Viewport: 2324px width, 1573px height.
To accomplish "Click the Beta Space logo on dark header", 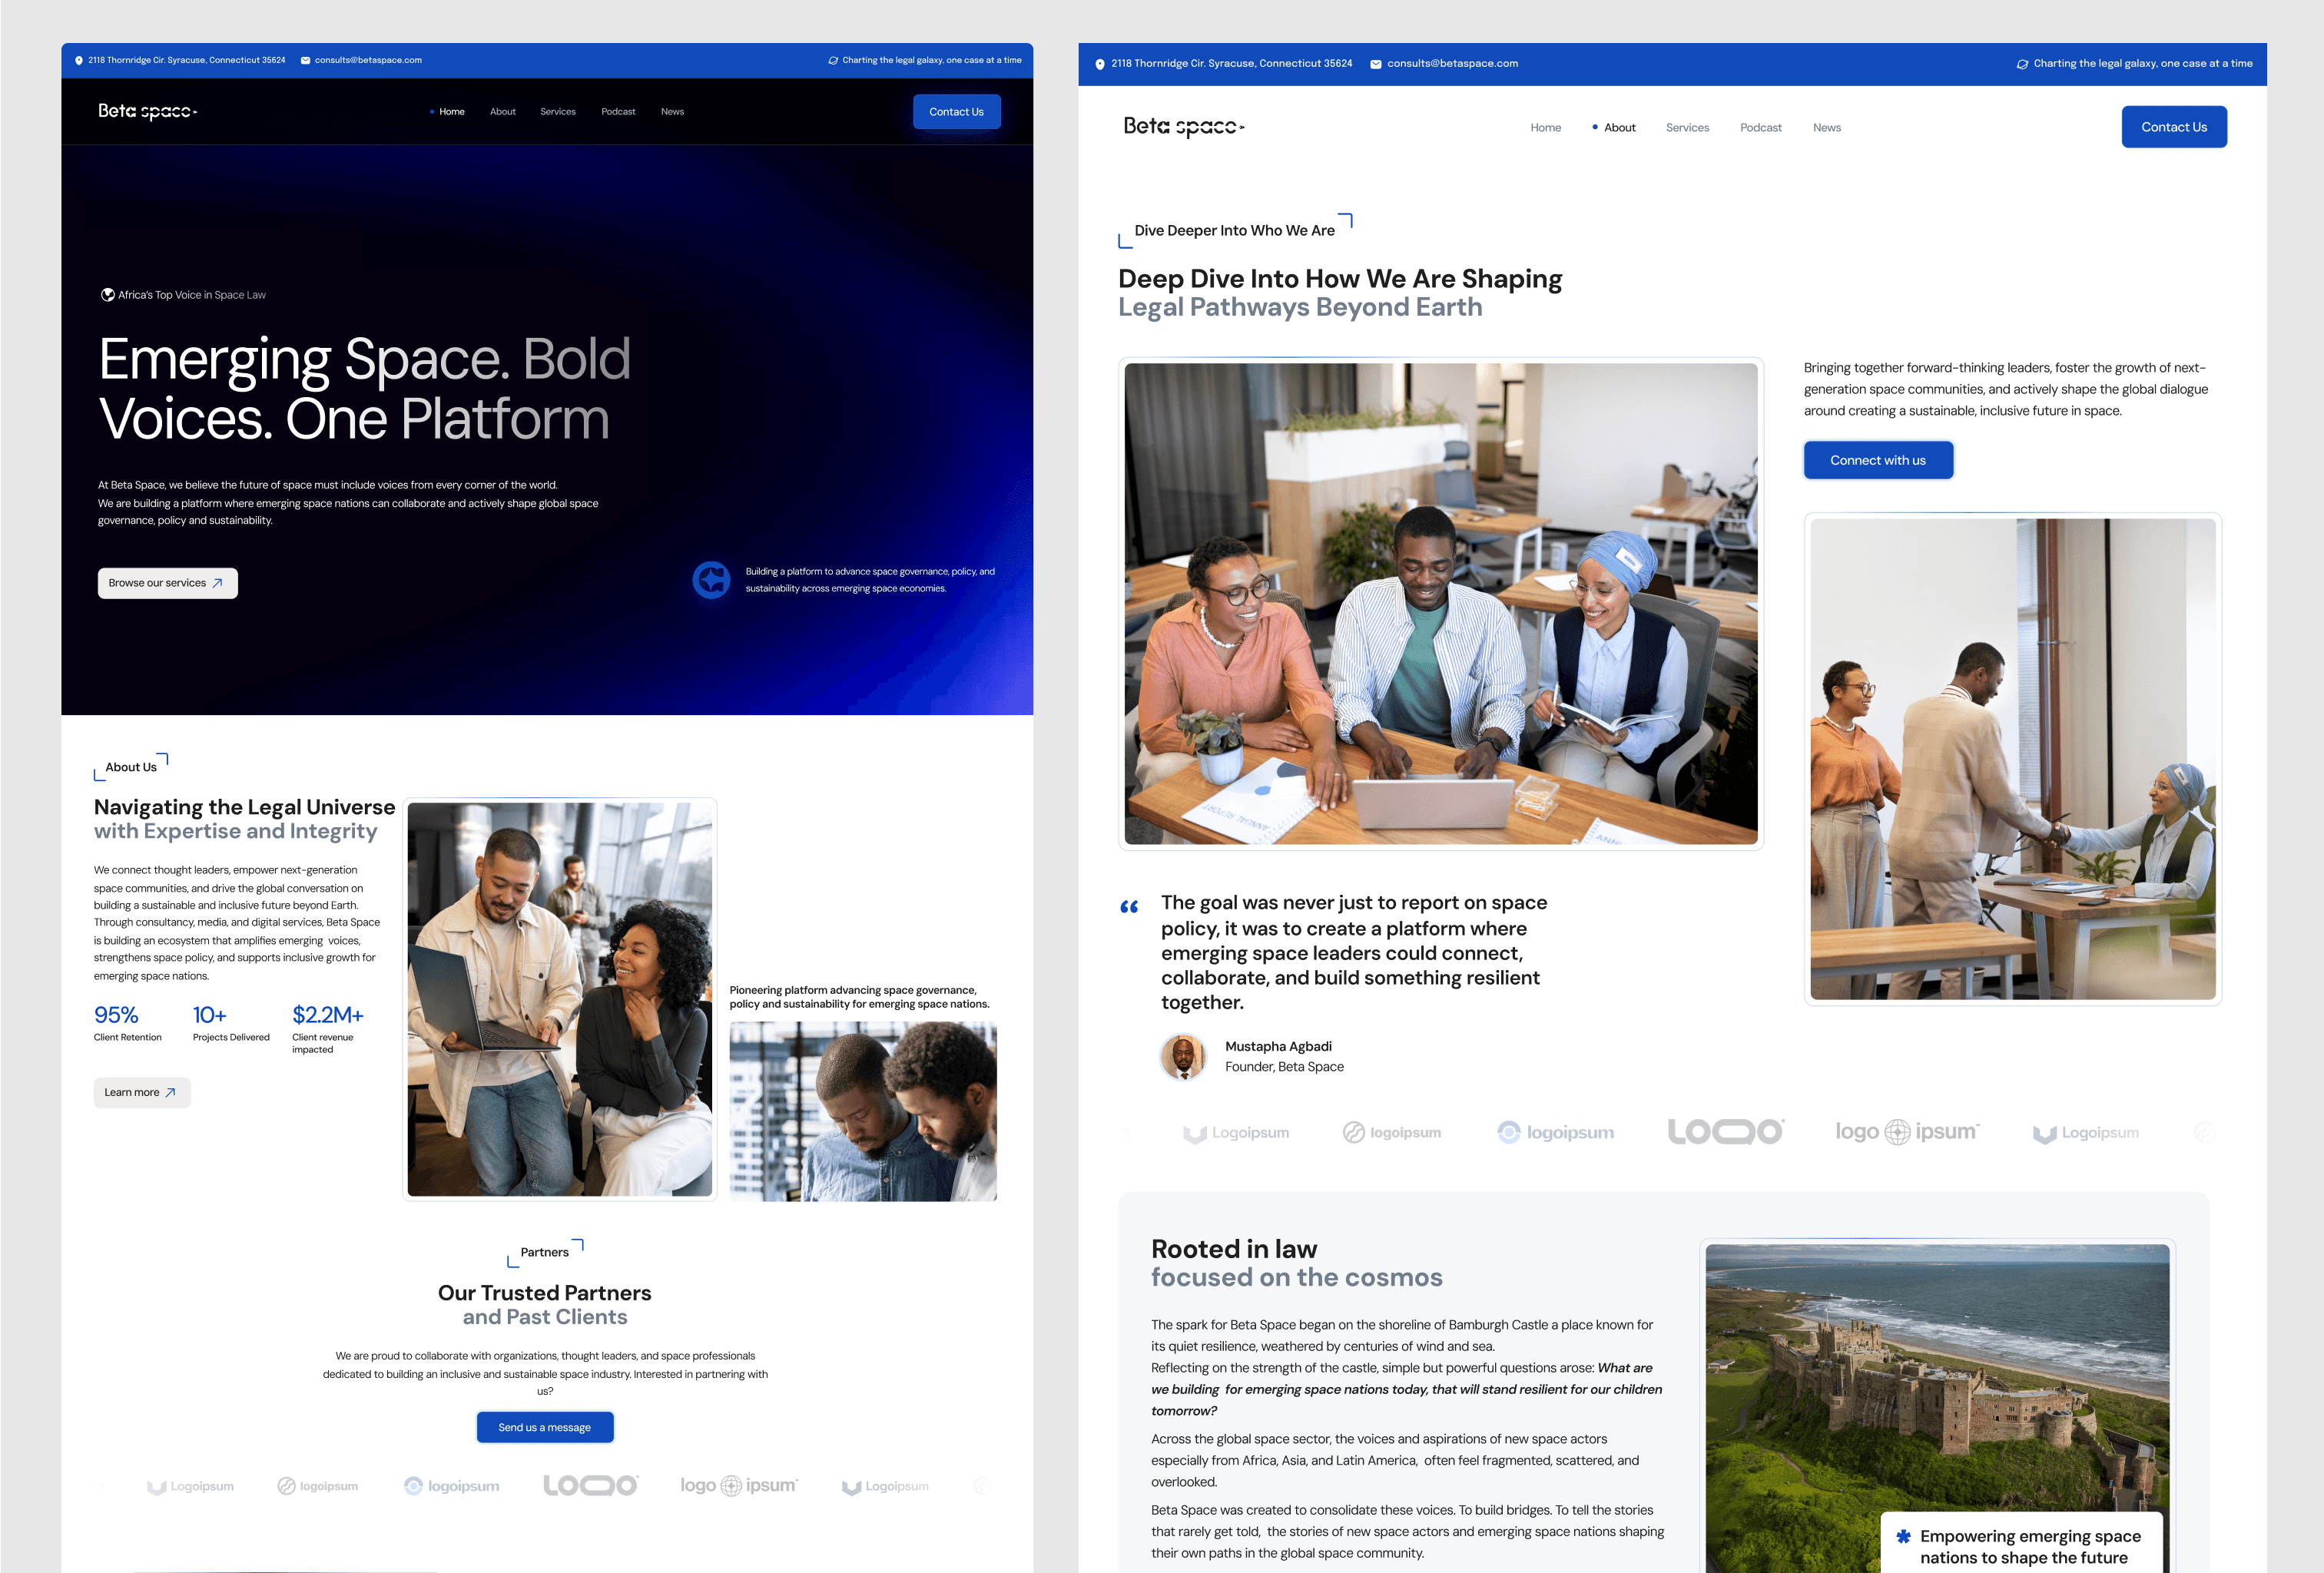I will pos(147,111).
